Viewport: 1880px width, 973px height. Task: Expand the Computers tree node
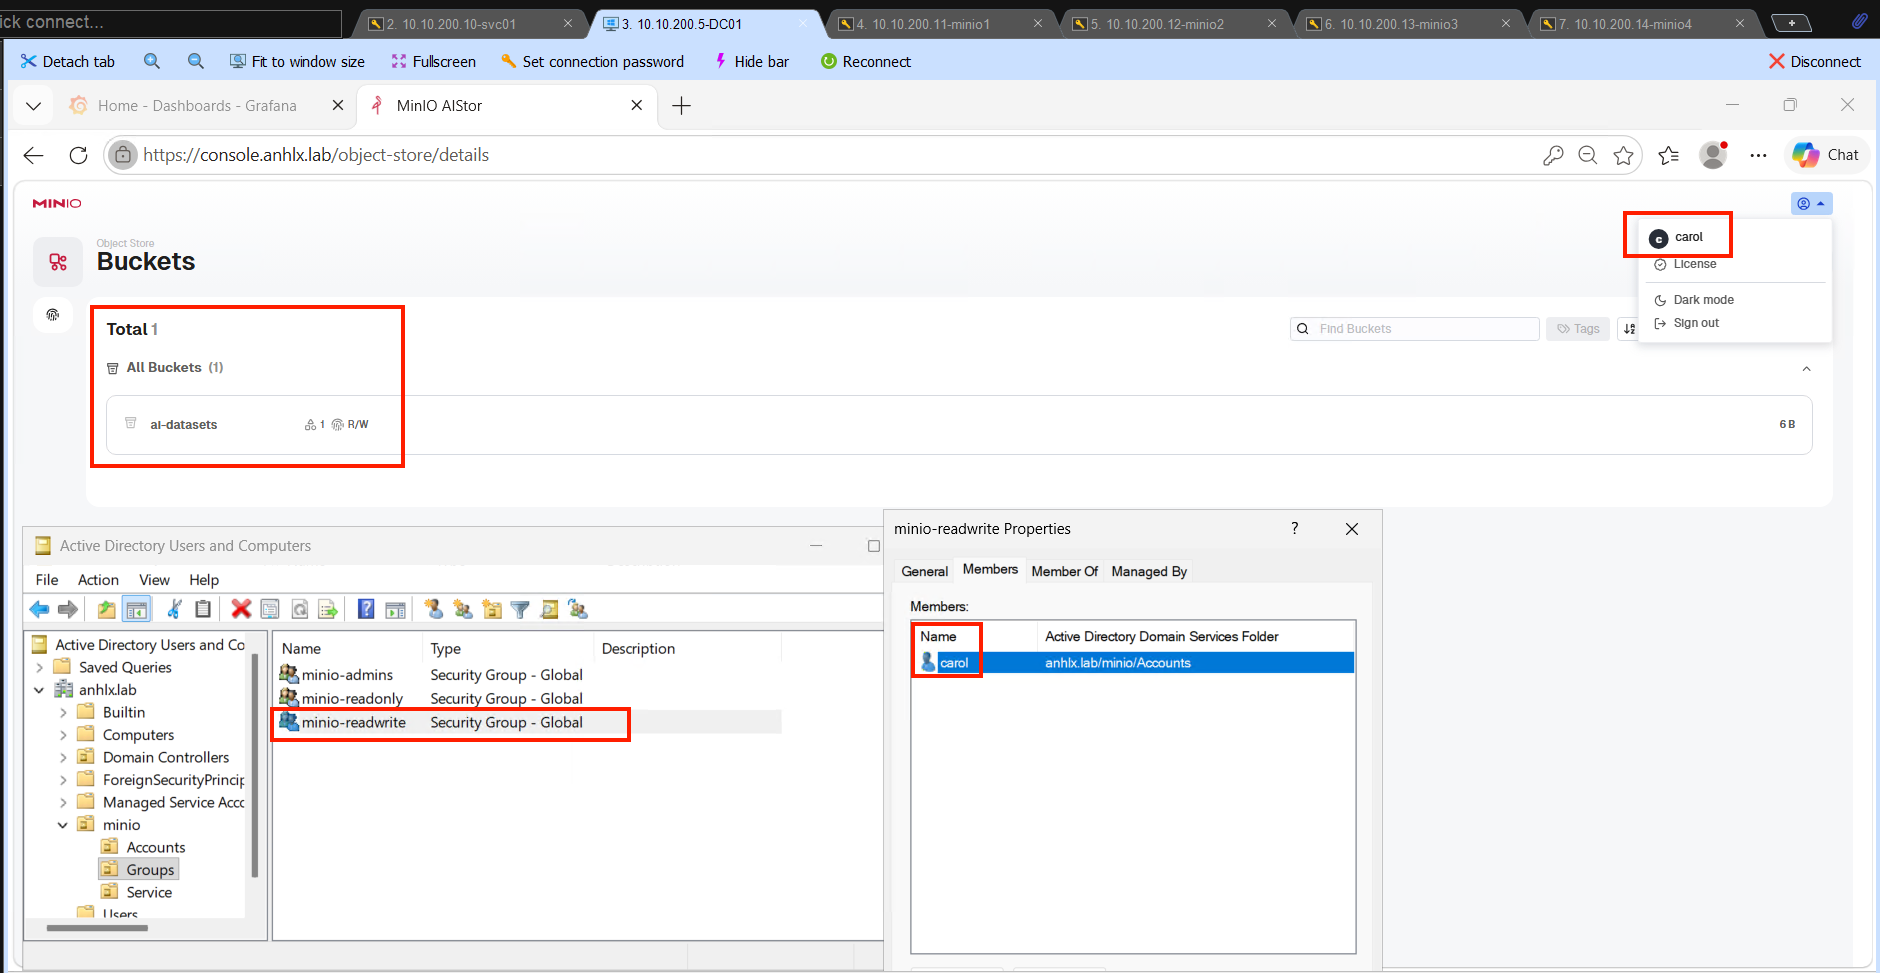pos(63,735)
